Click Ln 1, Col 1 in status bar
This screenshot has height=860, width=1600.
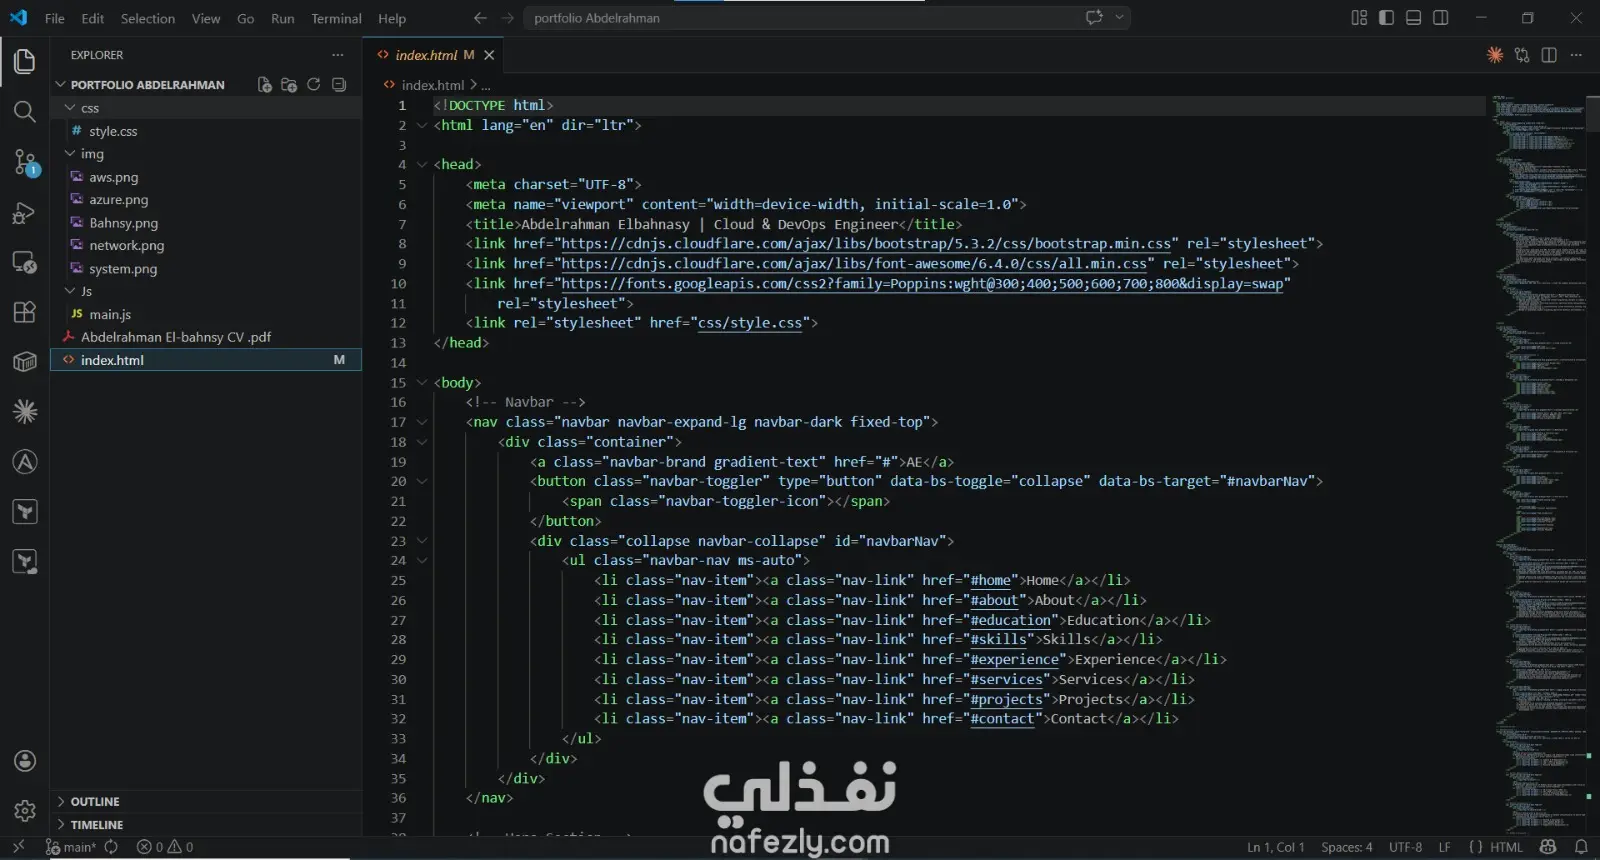(1275, 847)
